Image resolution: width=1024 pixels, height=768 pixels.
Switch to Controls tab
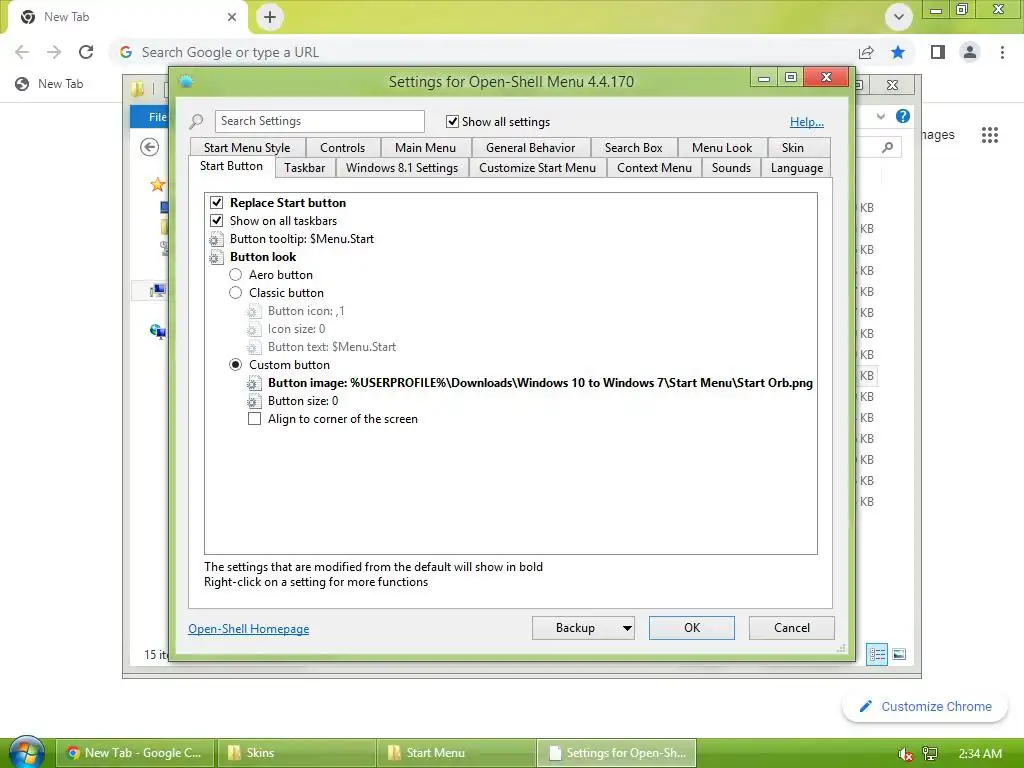pyautogui.click(x=342, y=148)
